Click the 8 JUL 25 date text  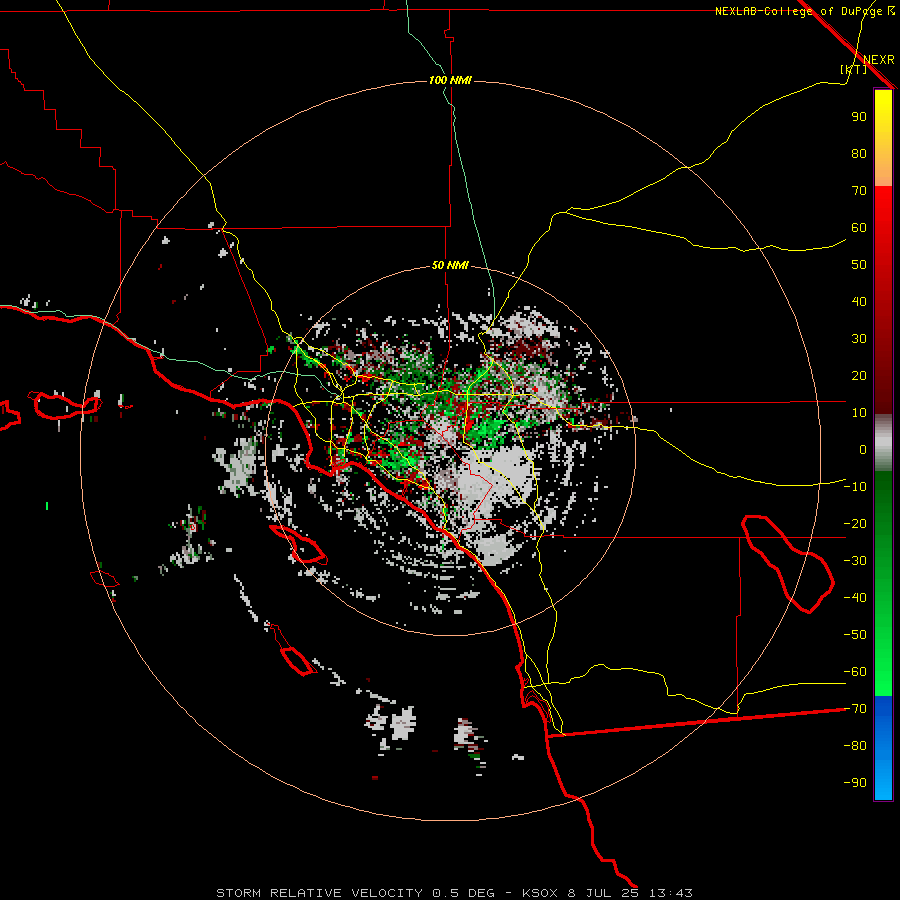(x=603, y=893)
